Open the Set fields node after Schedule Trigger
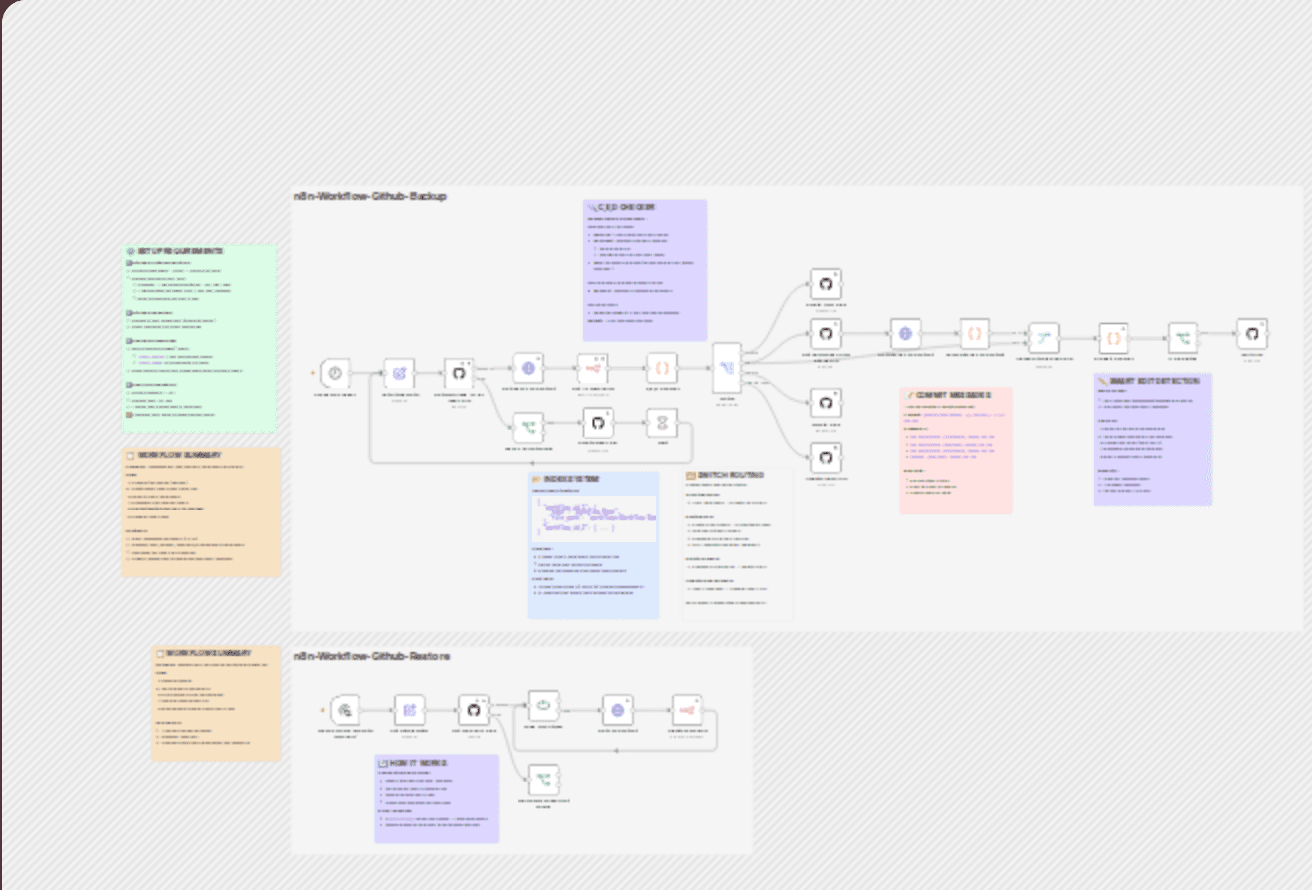The image size is (1312, 890). click(399, 372)
